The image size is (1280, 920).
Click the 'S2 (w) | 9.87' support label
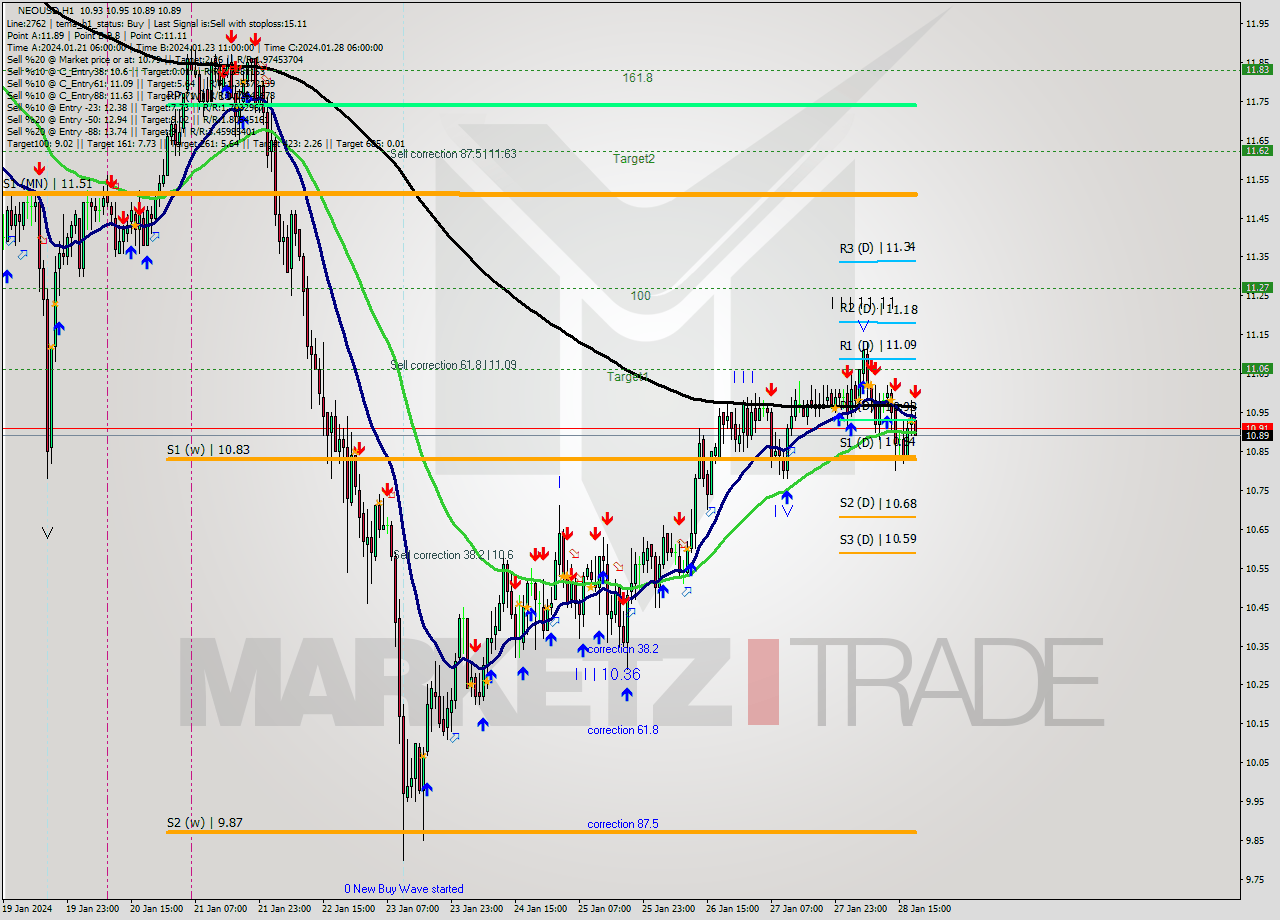coord(204,823)
